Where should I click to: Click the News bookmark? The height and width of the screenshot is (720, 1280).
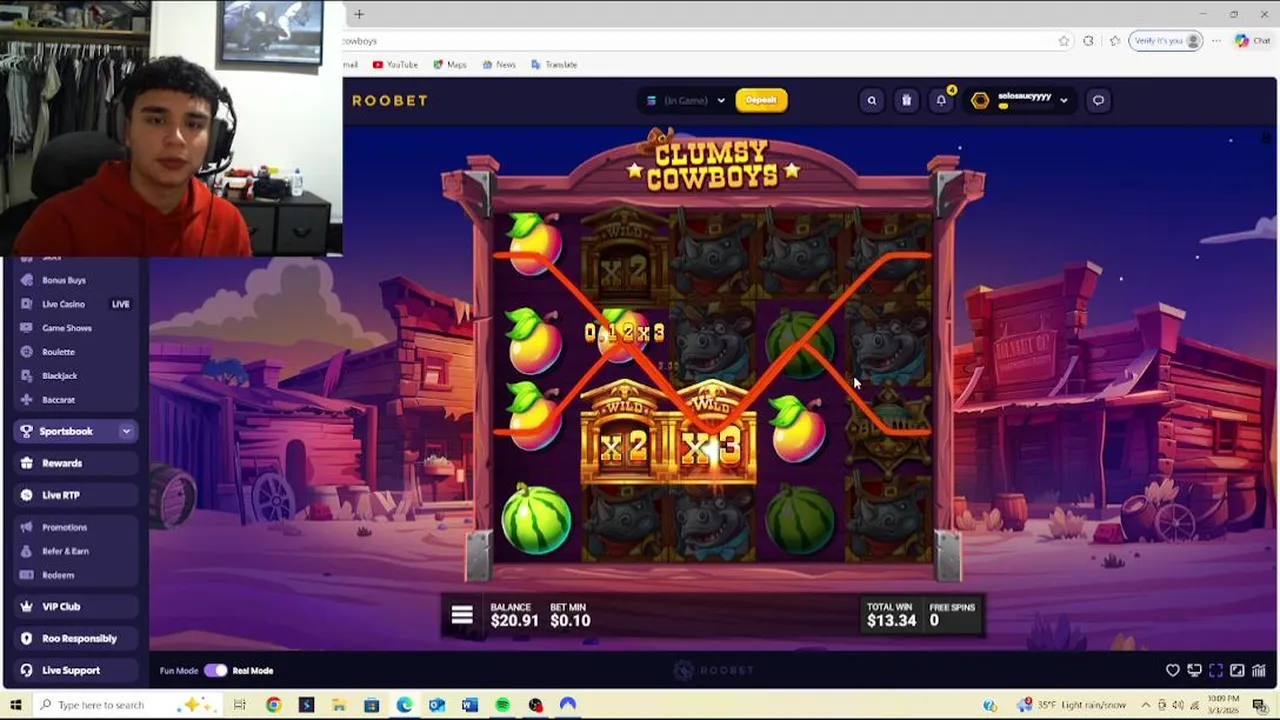499,64
